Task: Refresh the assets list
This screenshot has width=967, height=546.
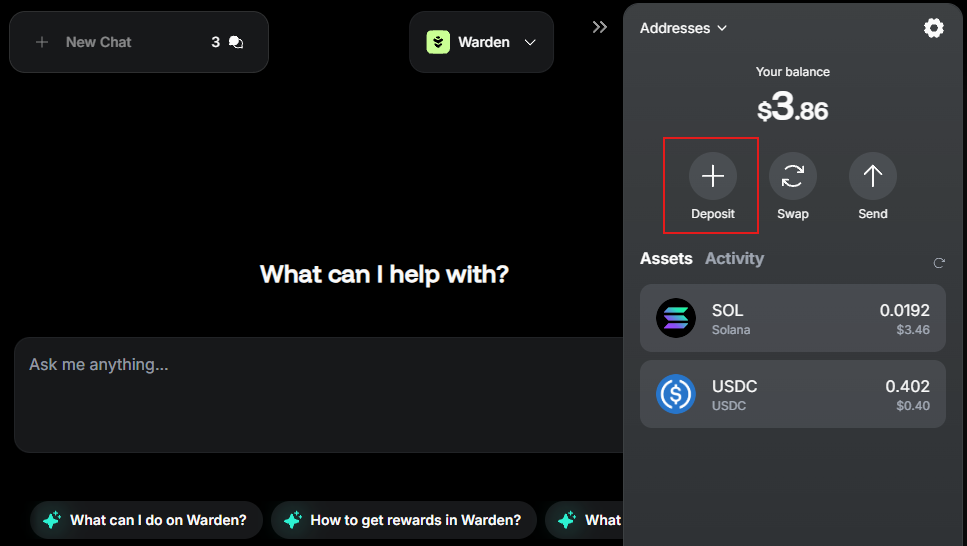Action: [939, 263]
